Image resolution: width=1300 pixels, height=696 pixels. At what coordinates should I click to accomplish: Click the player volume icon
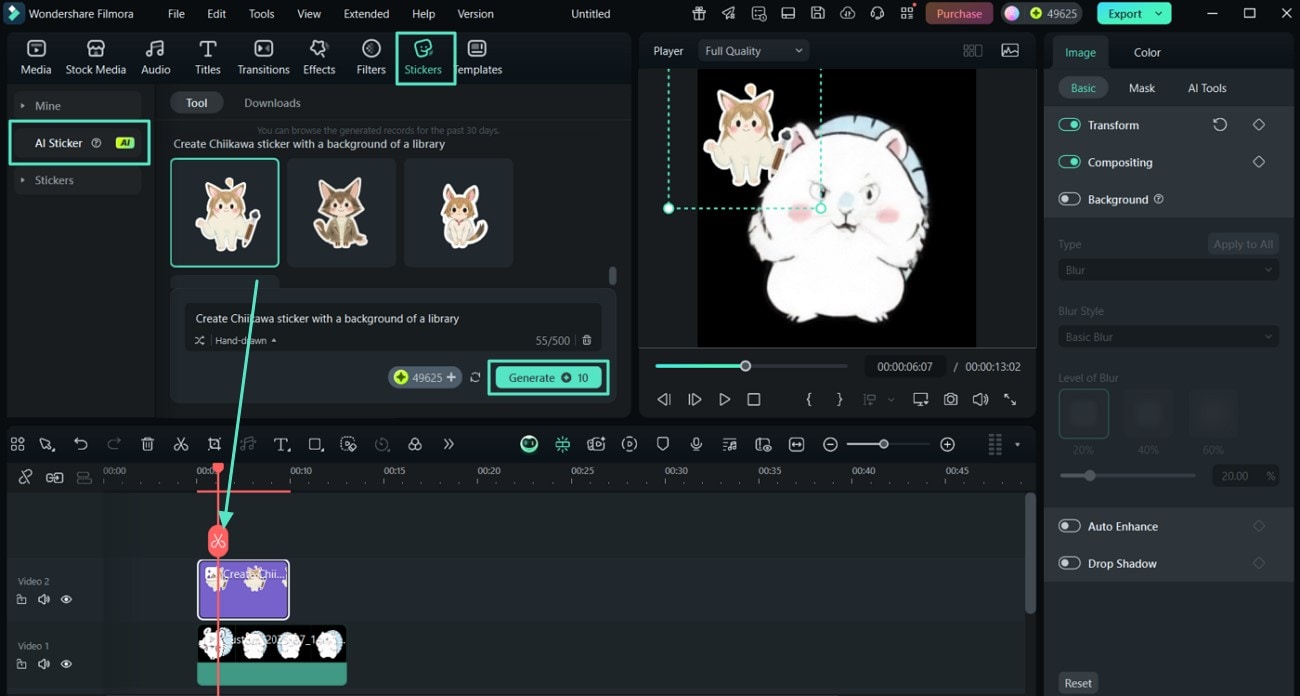click(980, 400)
